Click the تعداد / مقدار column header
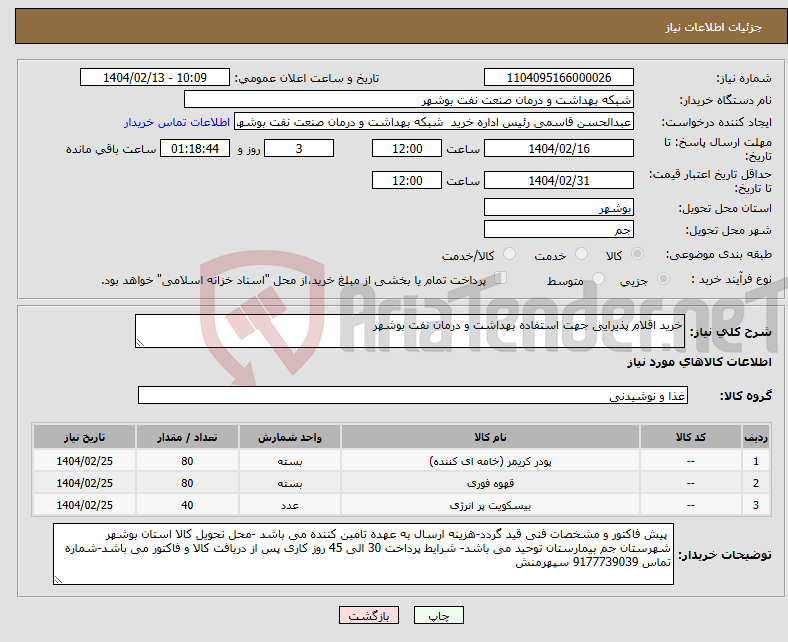The height and width of the screenshot is (642, 788). [187, 437]
